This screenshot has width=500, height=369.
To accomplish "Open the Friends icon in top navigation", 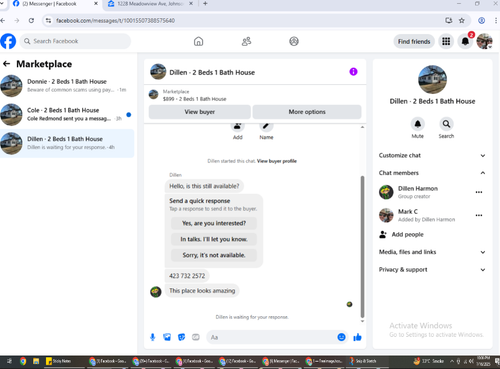I will click(x=246, y=41).
